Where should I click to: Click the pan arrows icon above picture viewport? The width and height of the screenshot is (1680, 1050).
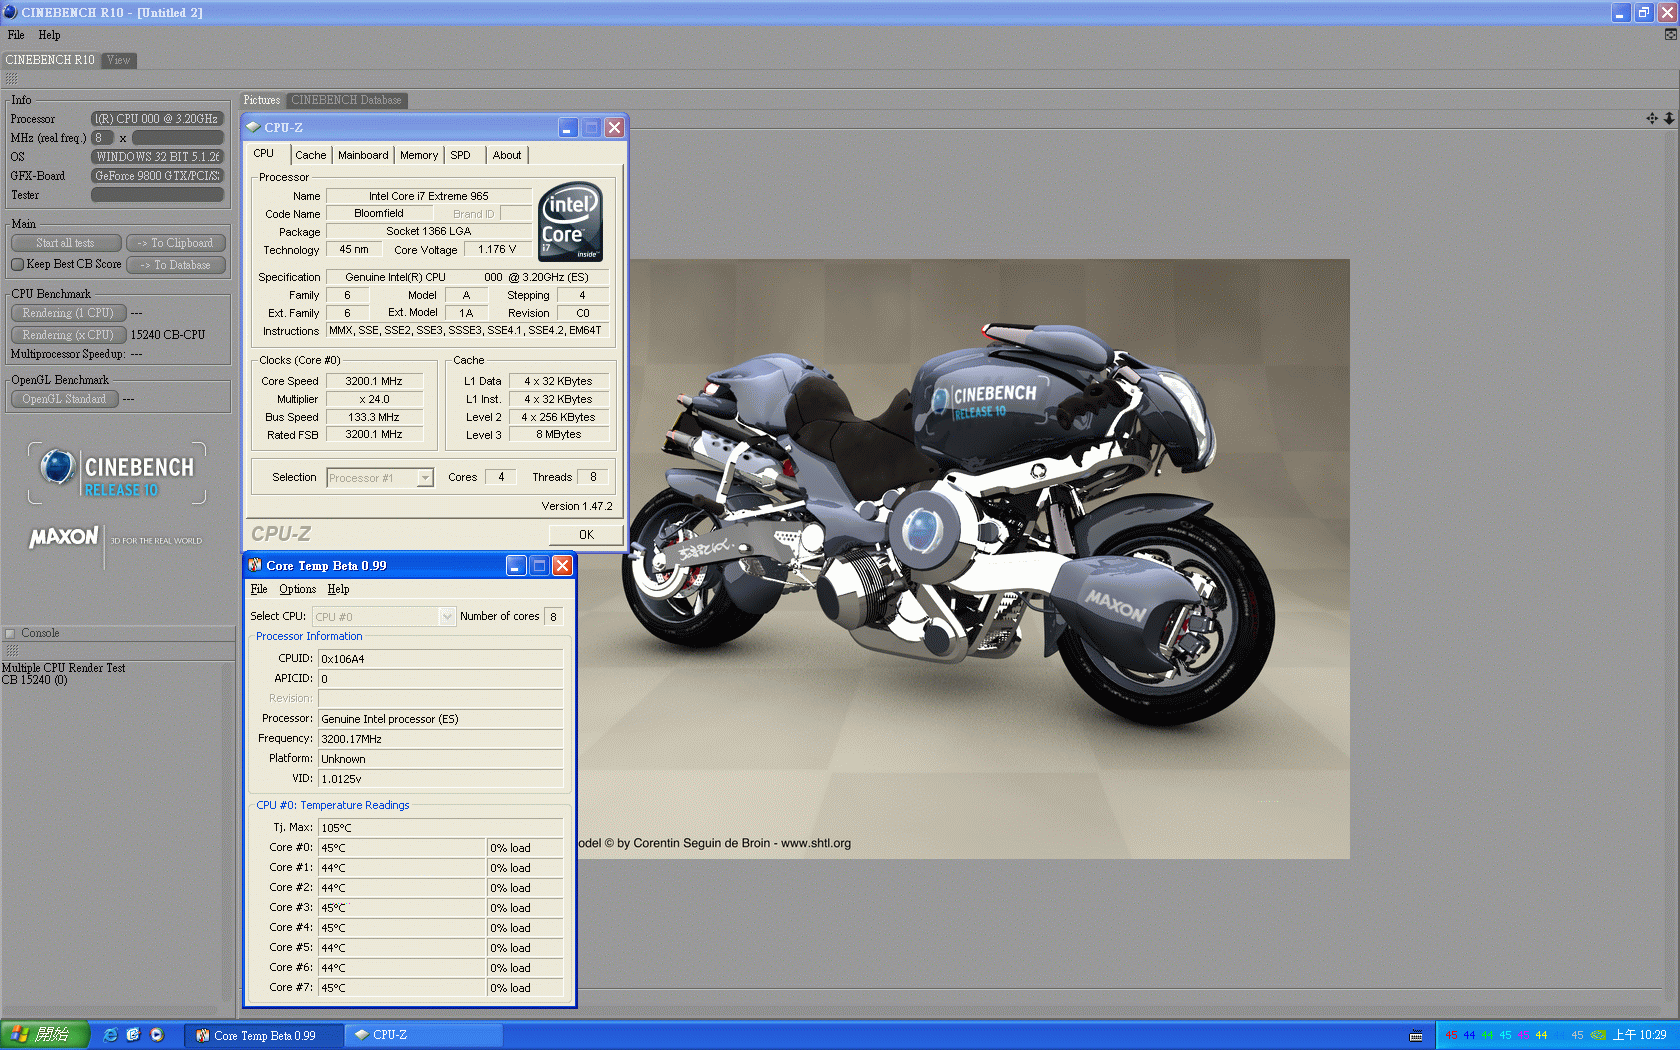(x=1652, y=118)
